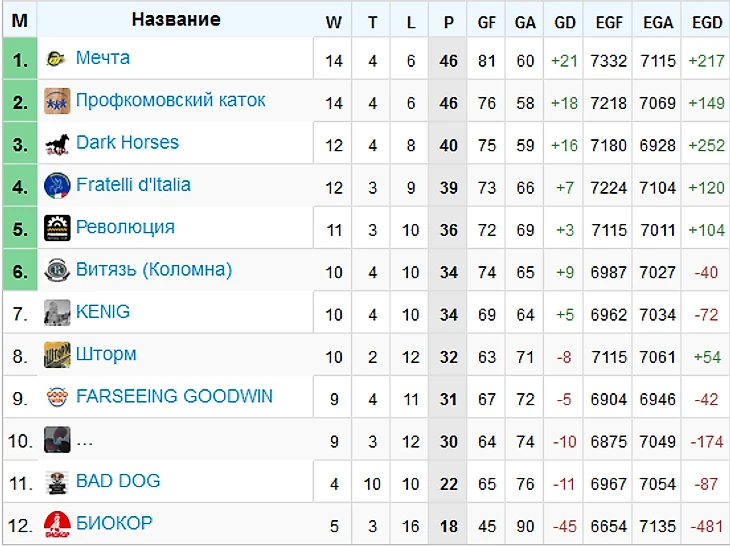Click the FARSEEING GOODWIN team logo
The width and height of the screenshot is (730, 546).
point(57,397)
